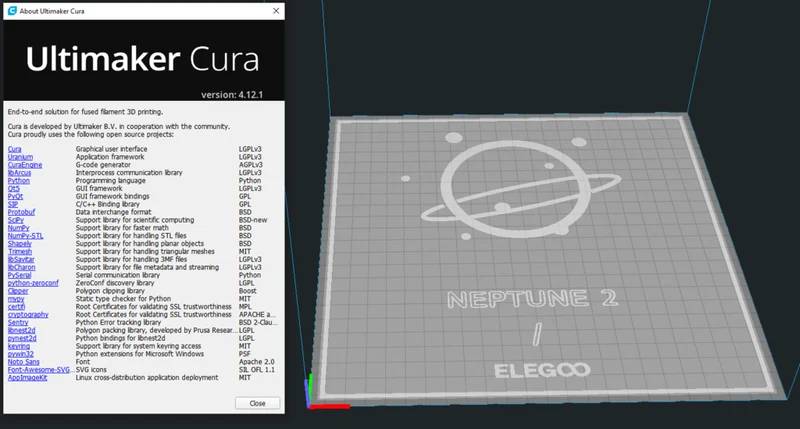Visit the Sentry project link
The height and width of the screenshot is (429, 800).
[18, 322]
